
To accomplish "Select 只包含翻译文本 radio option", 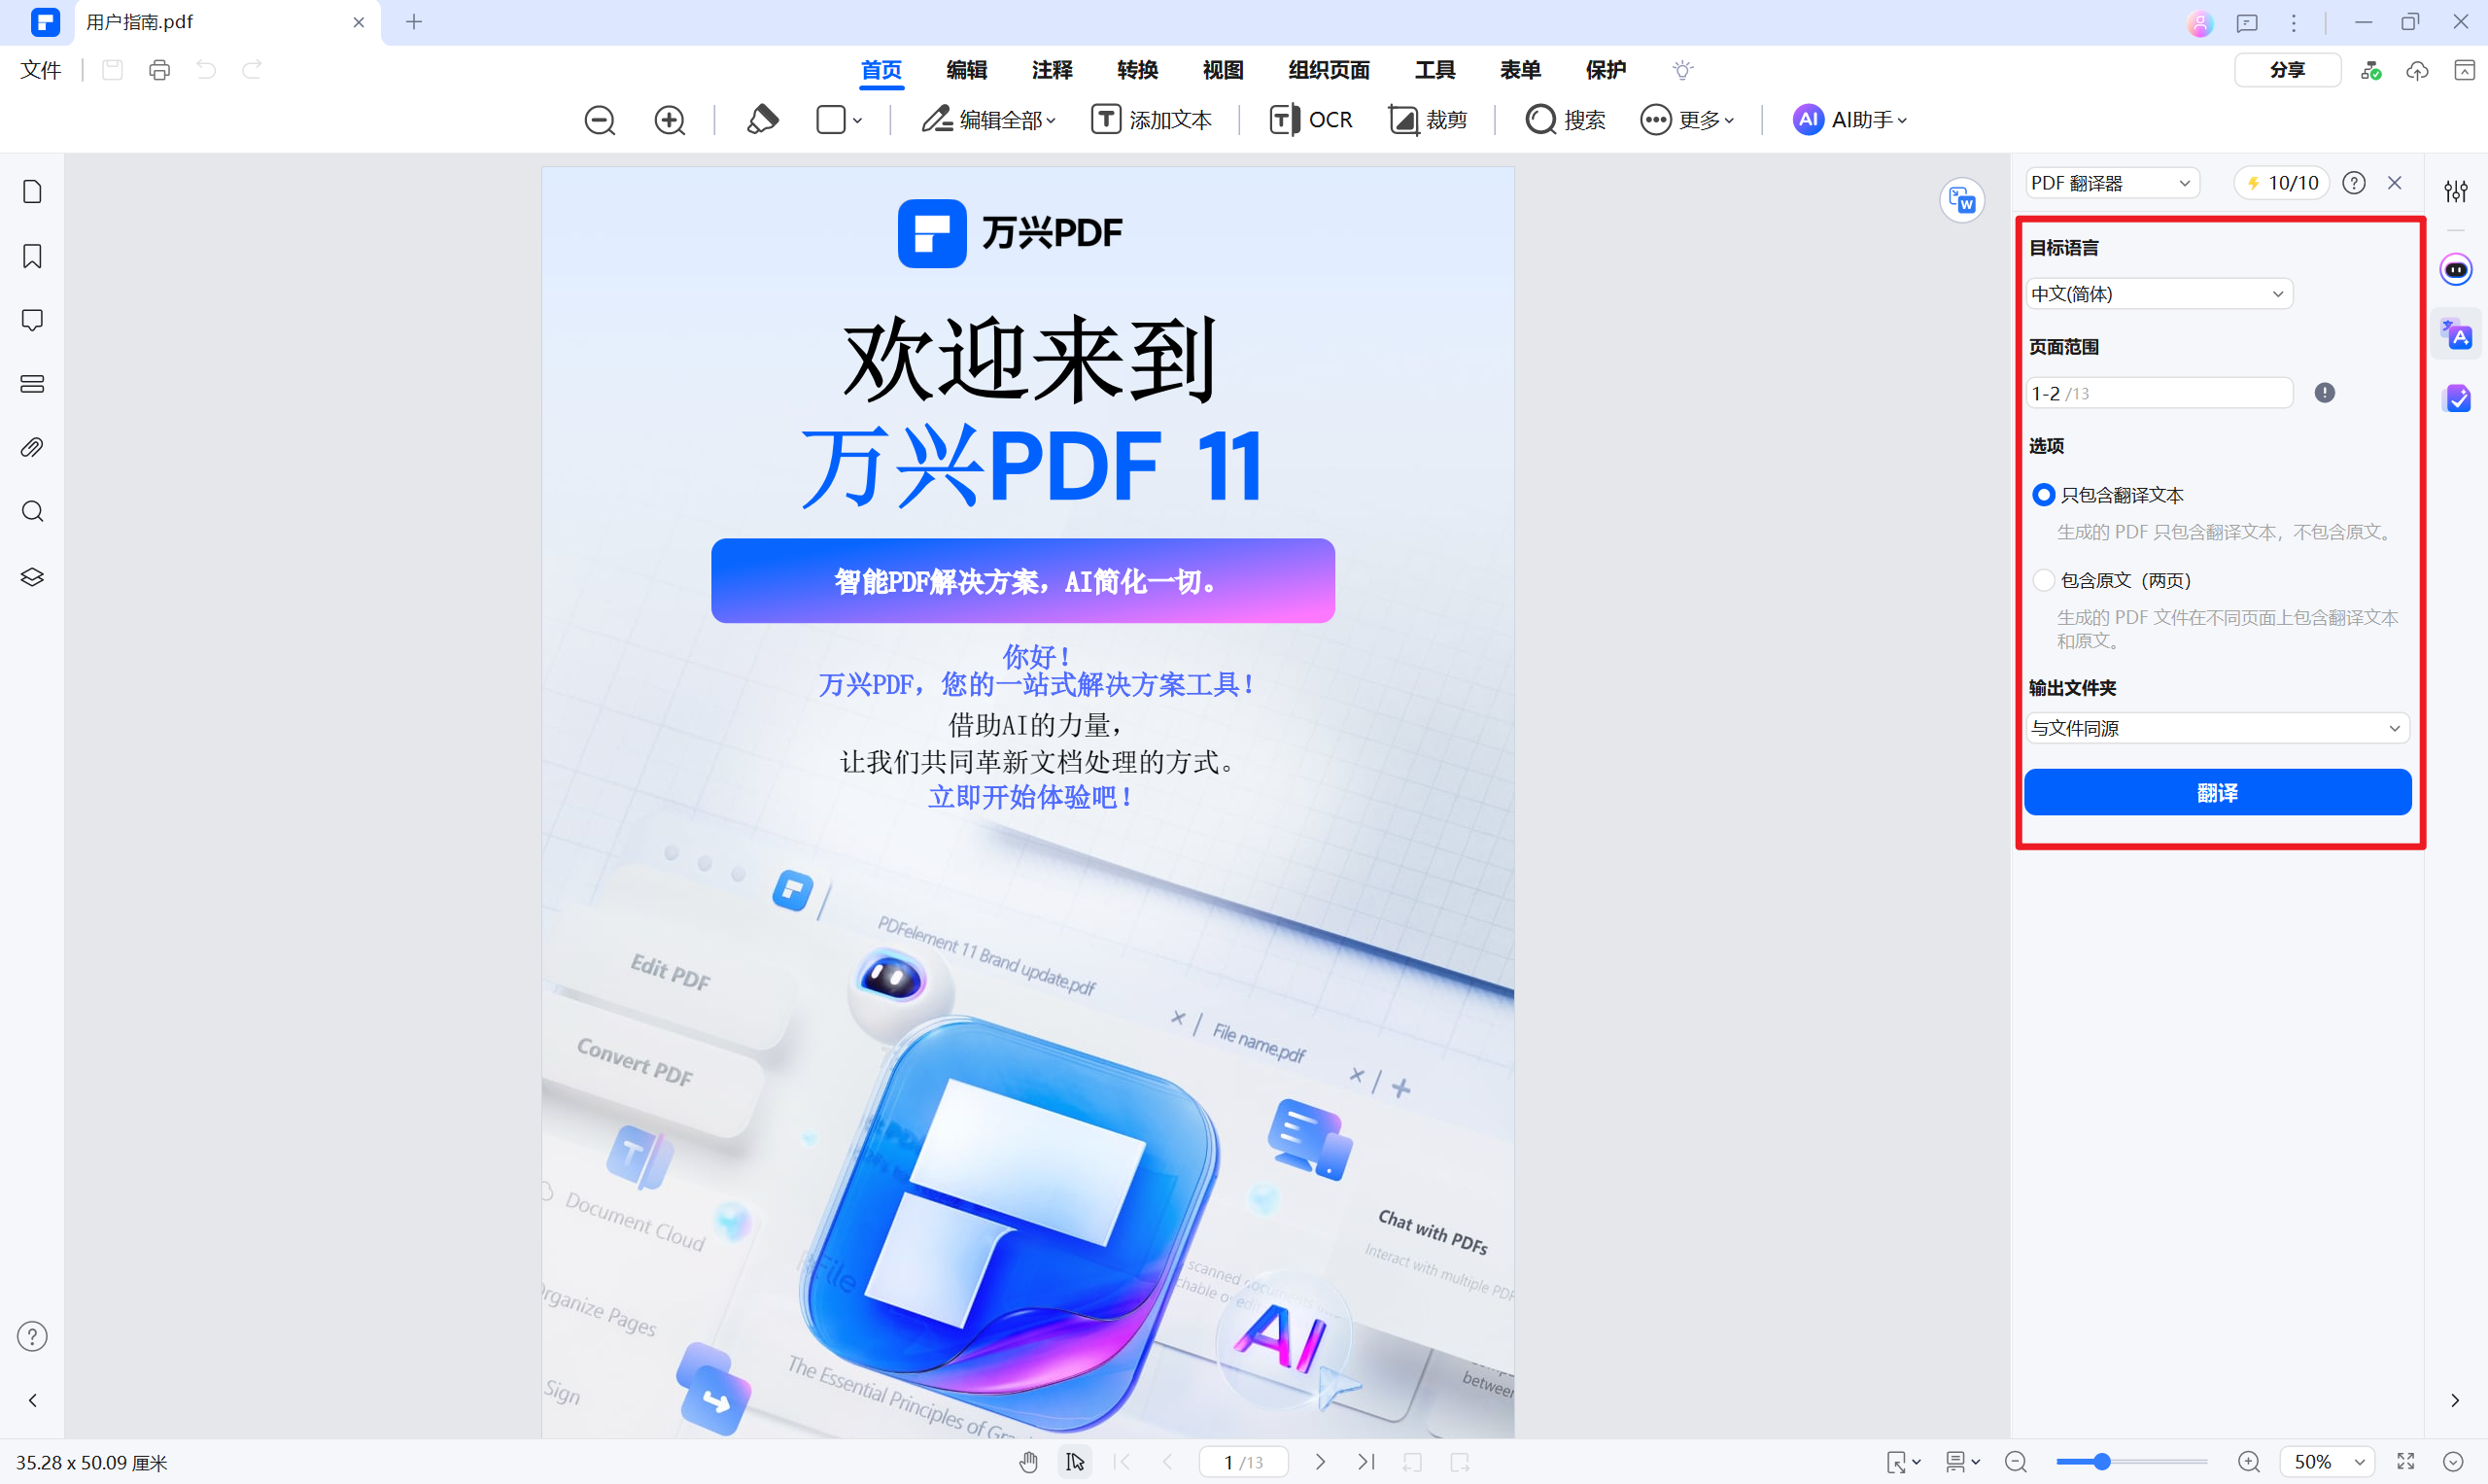I will pyautogui.click(x=2043, y=495).
